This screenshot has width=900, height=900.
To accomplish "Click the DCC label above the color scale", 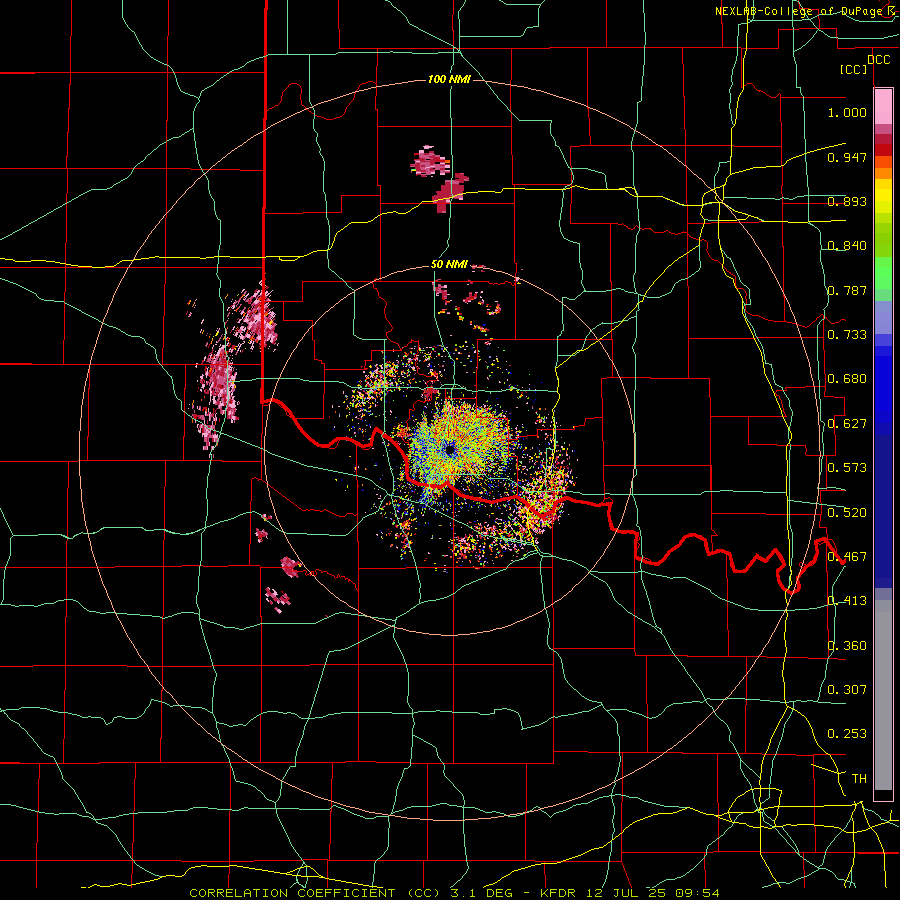I will [x=879, y=60].
